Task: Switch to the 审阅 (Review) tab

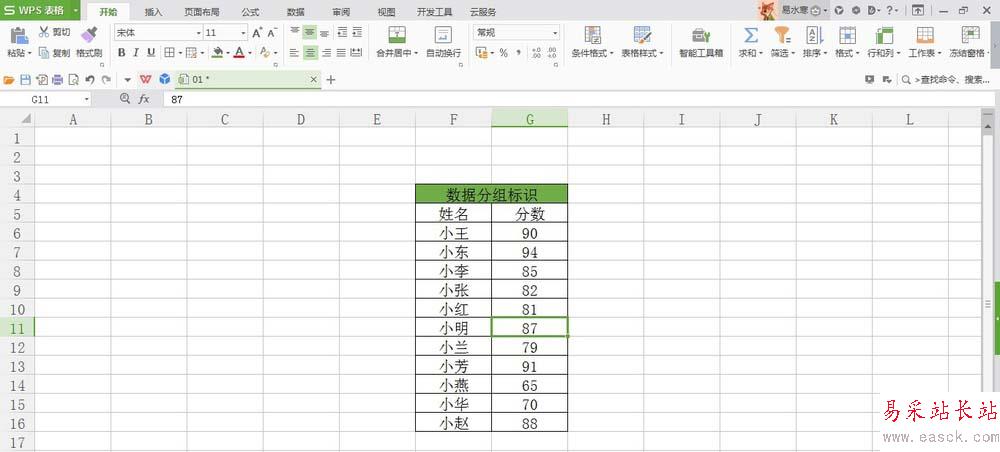Action: pyautogui.click(x=341, y=12)
